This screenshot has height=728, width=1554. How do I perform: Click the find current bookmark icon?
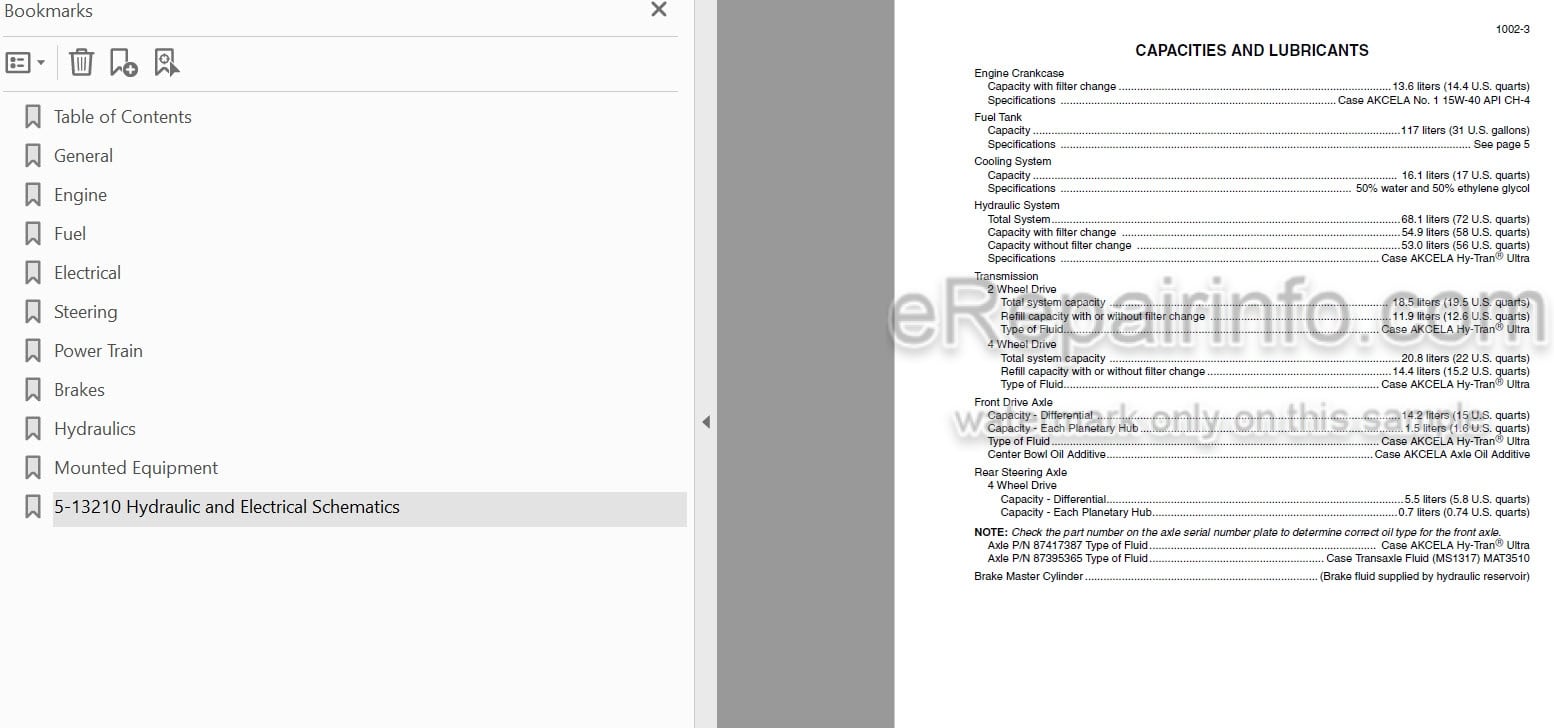point(167,63)
